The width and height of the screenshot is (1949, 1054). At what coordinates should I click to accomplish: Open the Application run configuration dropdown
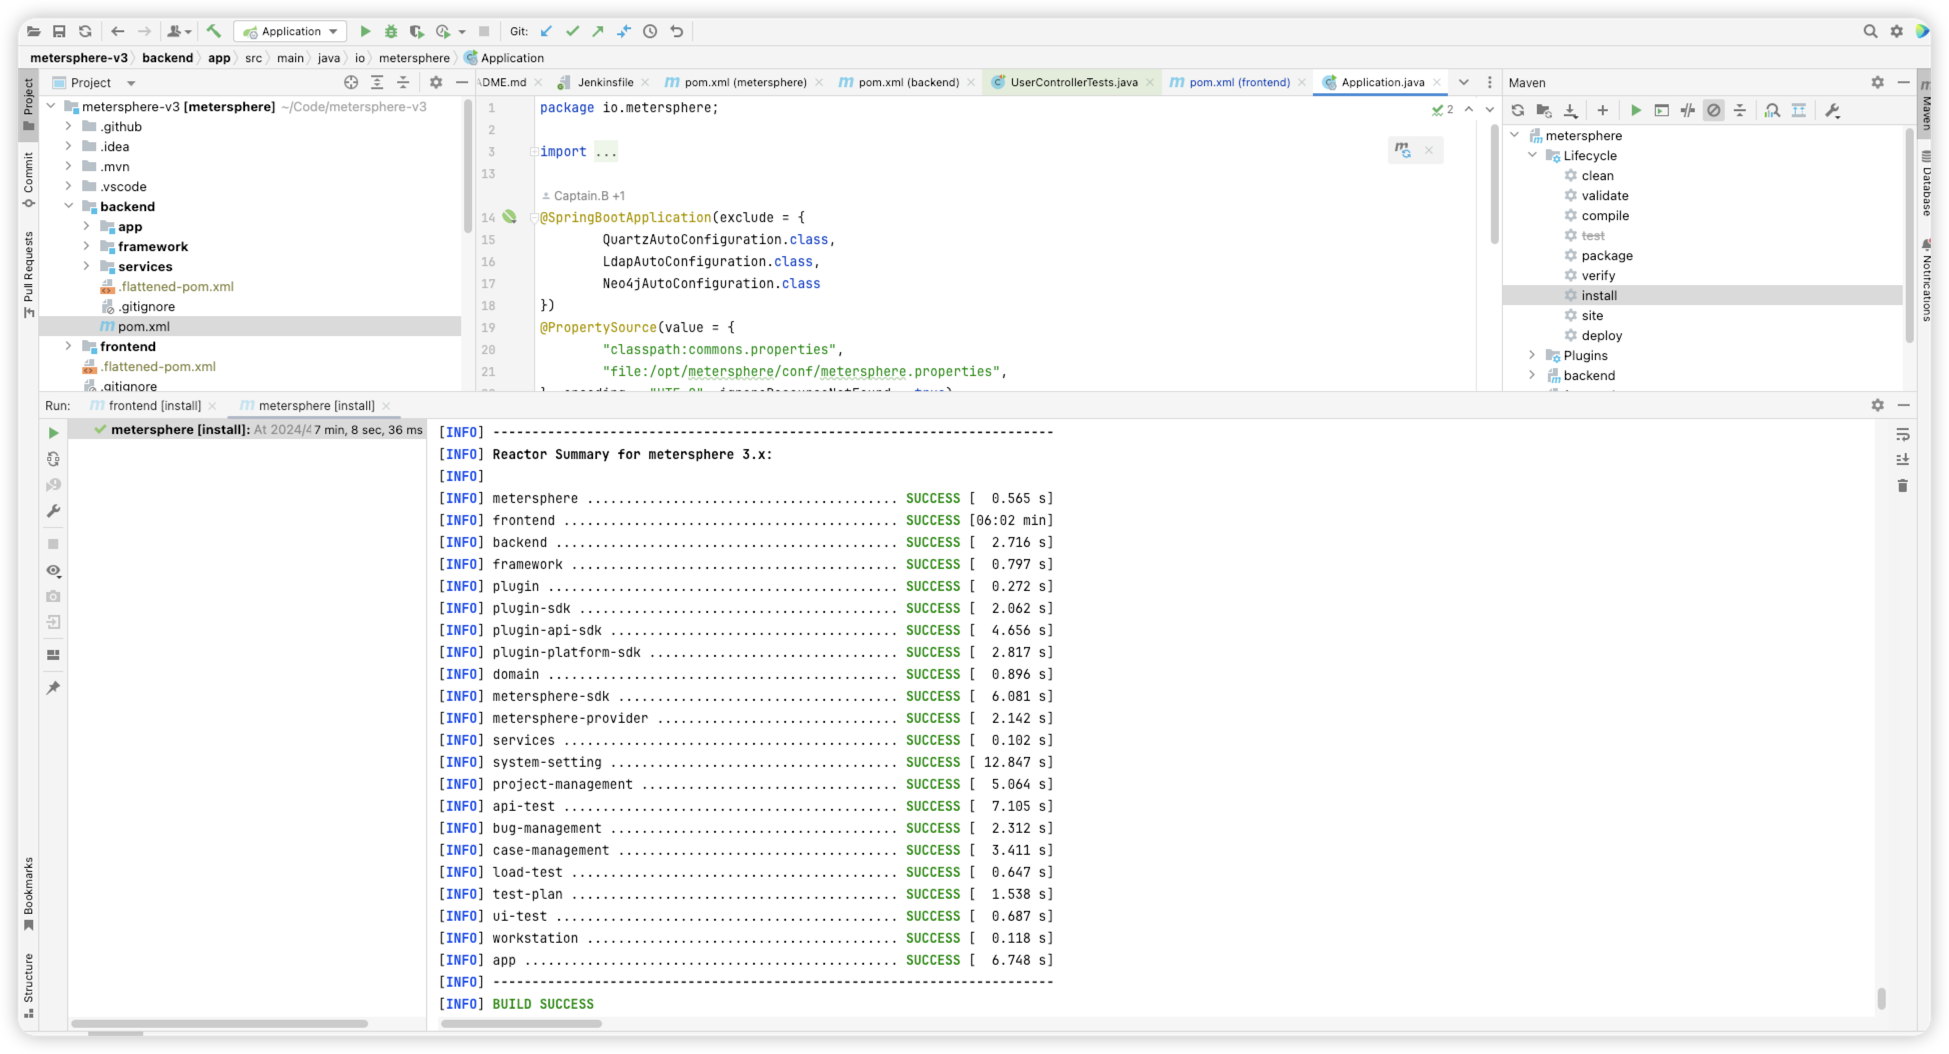coord(290,31)
